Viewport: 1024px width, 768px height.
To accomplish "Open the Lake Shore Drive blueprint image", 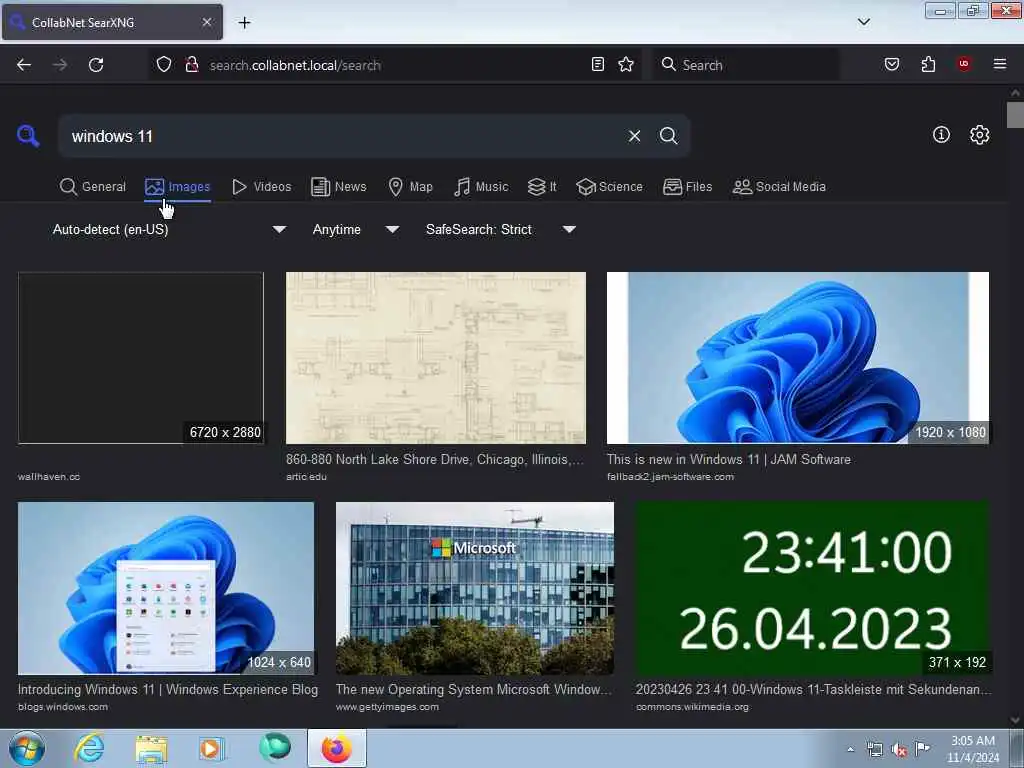I will pyautogui.click(x=436, y=358).
